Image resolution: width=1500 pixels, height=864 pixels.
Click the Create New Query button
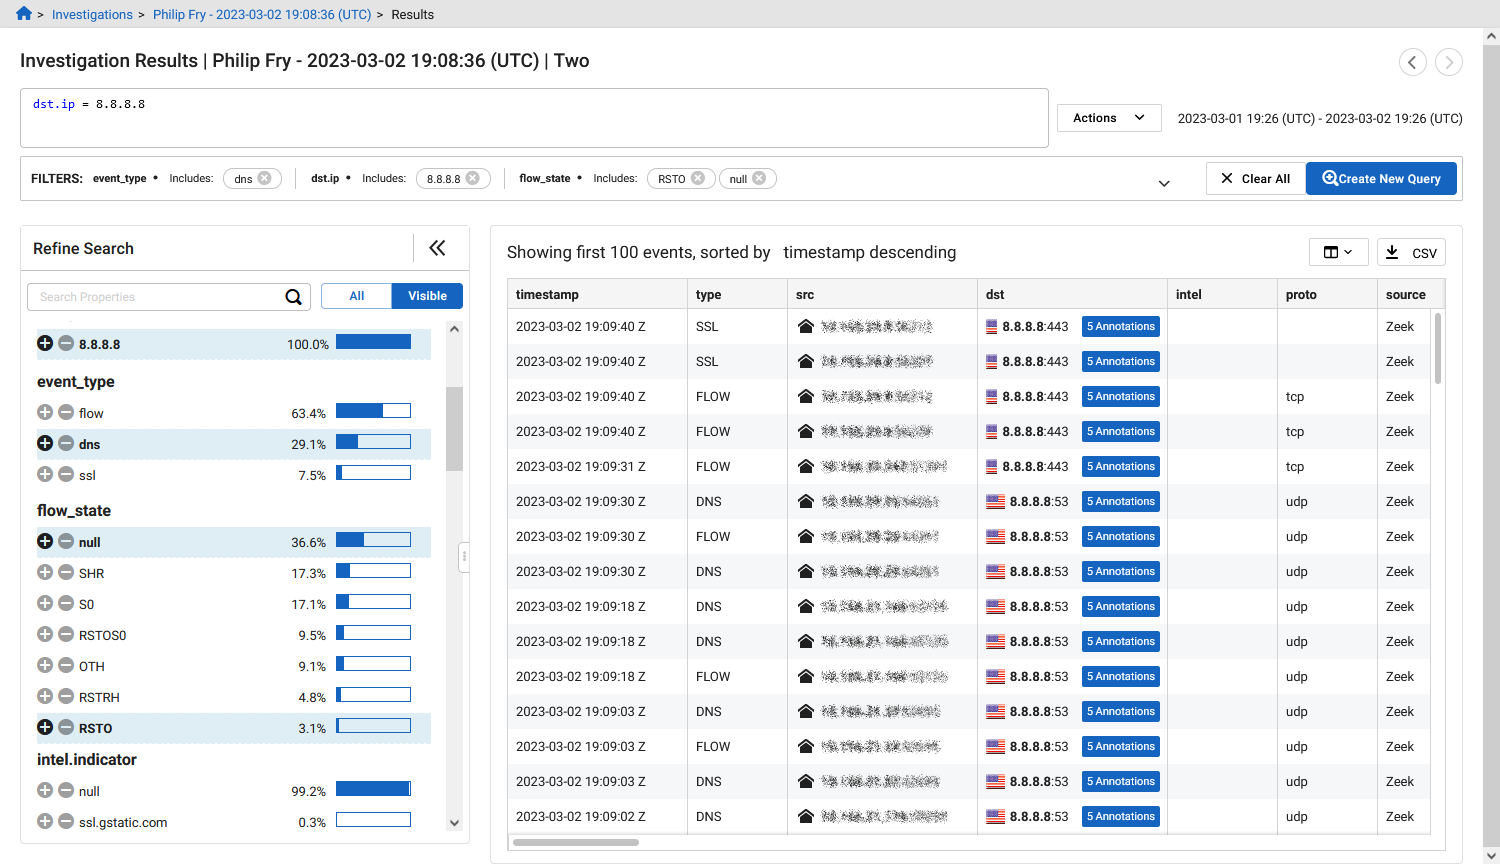[1381, 178]
